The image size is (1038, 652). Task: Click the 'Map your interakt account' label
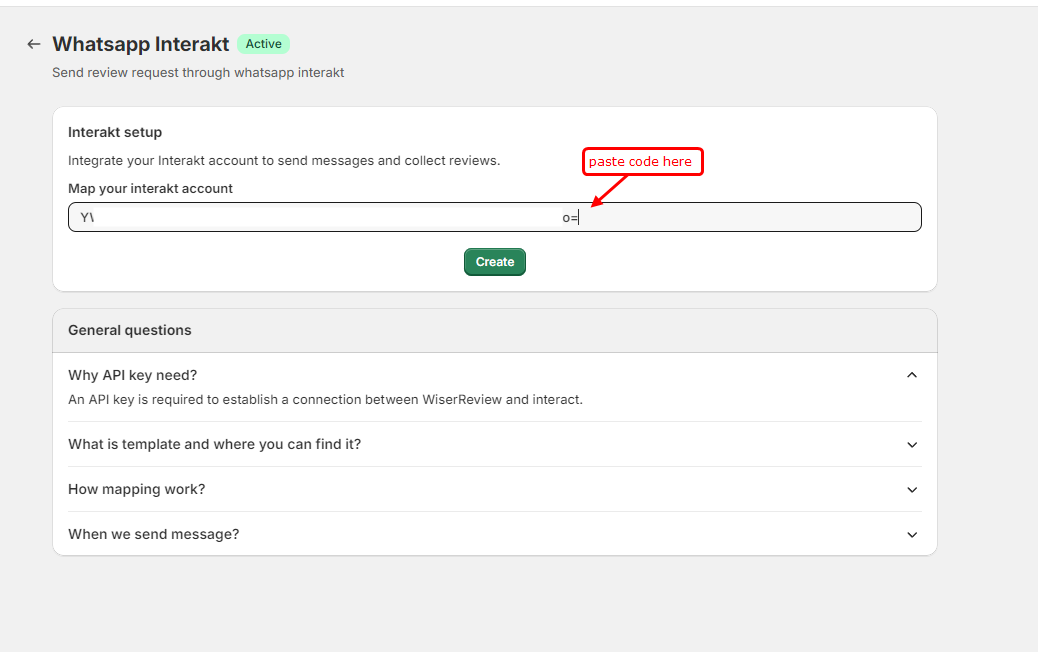pyautogui.click(x=150, y=188)
